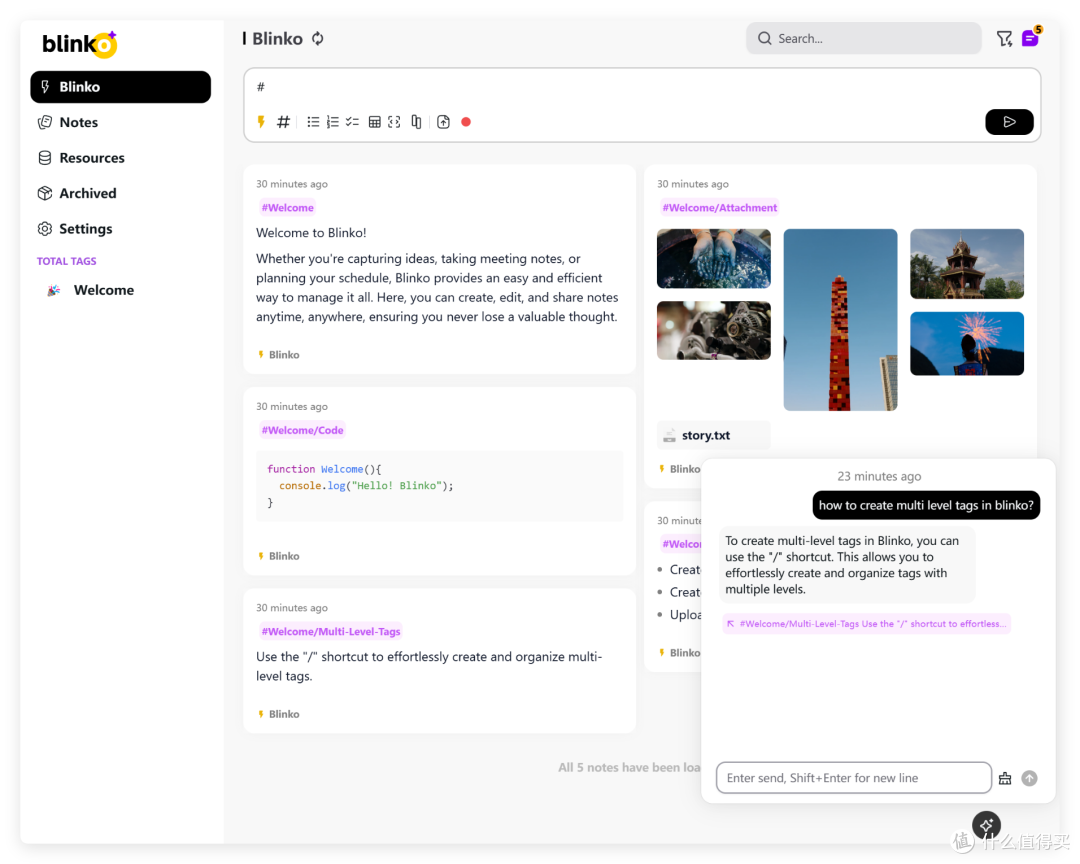Expand the Welcome tag in sidebar

point(103,290)
